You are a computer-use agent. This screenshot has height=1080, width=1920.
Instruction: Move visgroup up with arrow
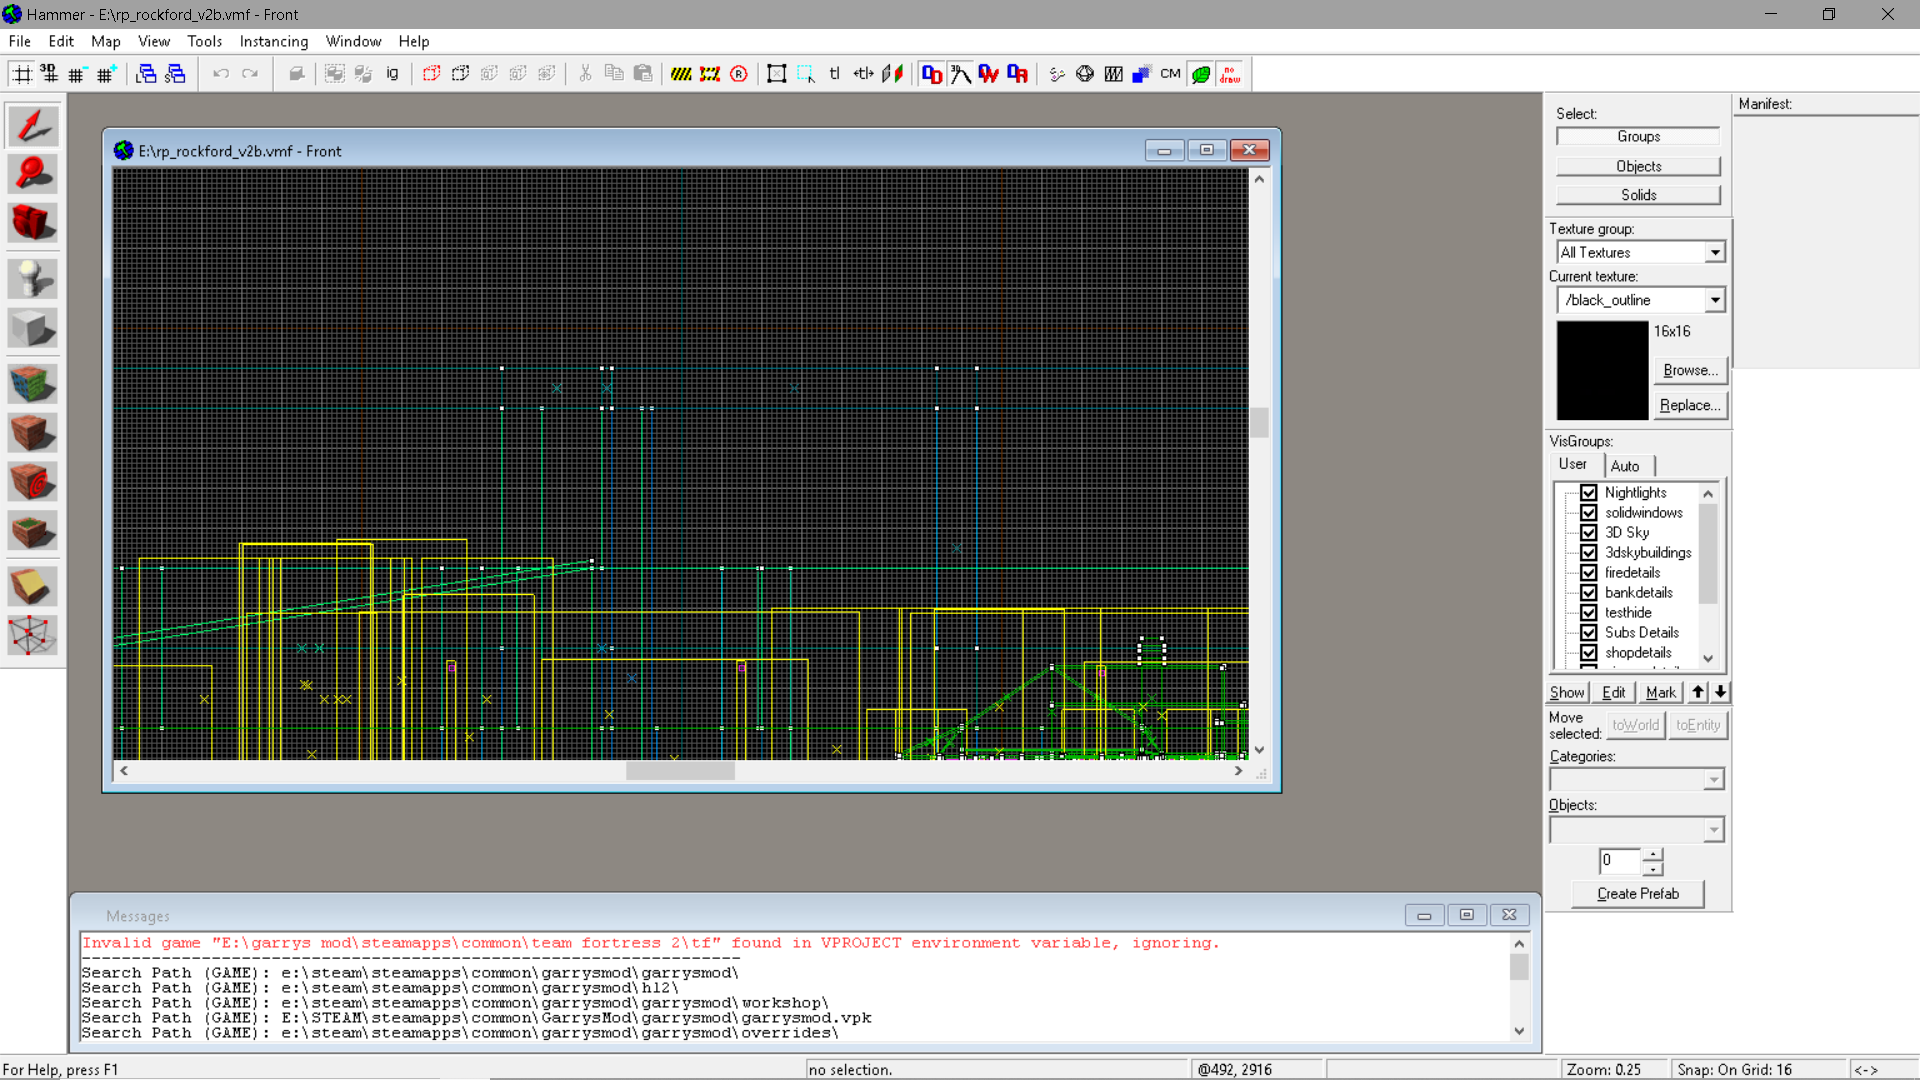pos(1698,692)
